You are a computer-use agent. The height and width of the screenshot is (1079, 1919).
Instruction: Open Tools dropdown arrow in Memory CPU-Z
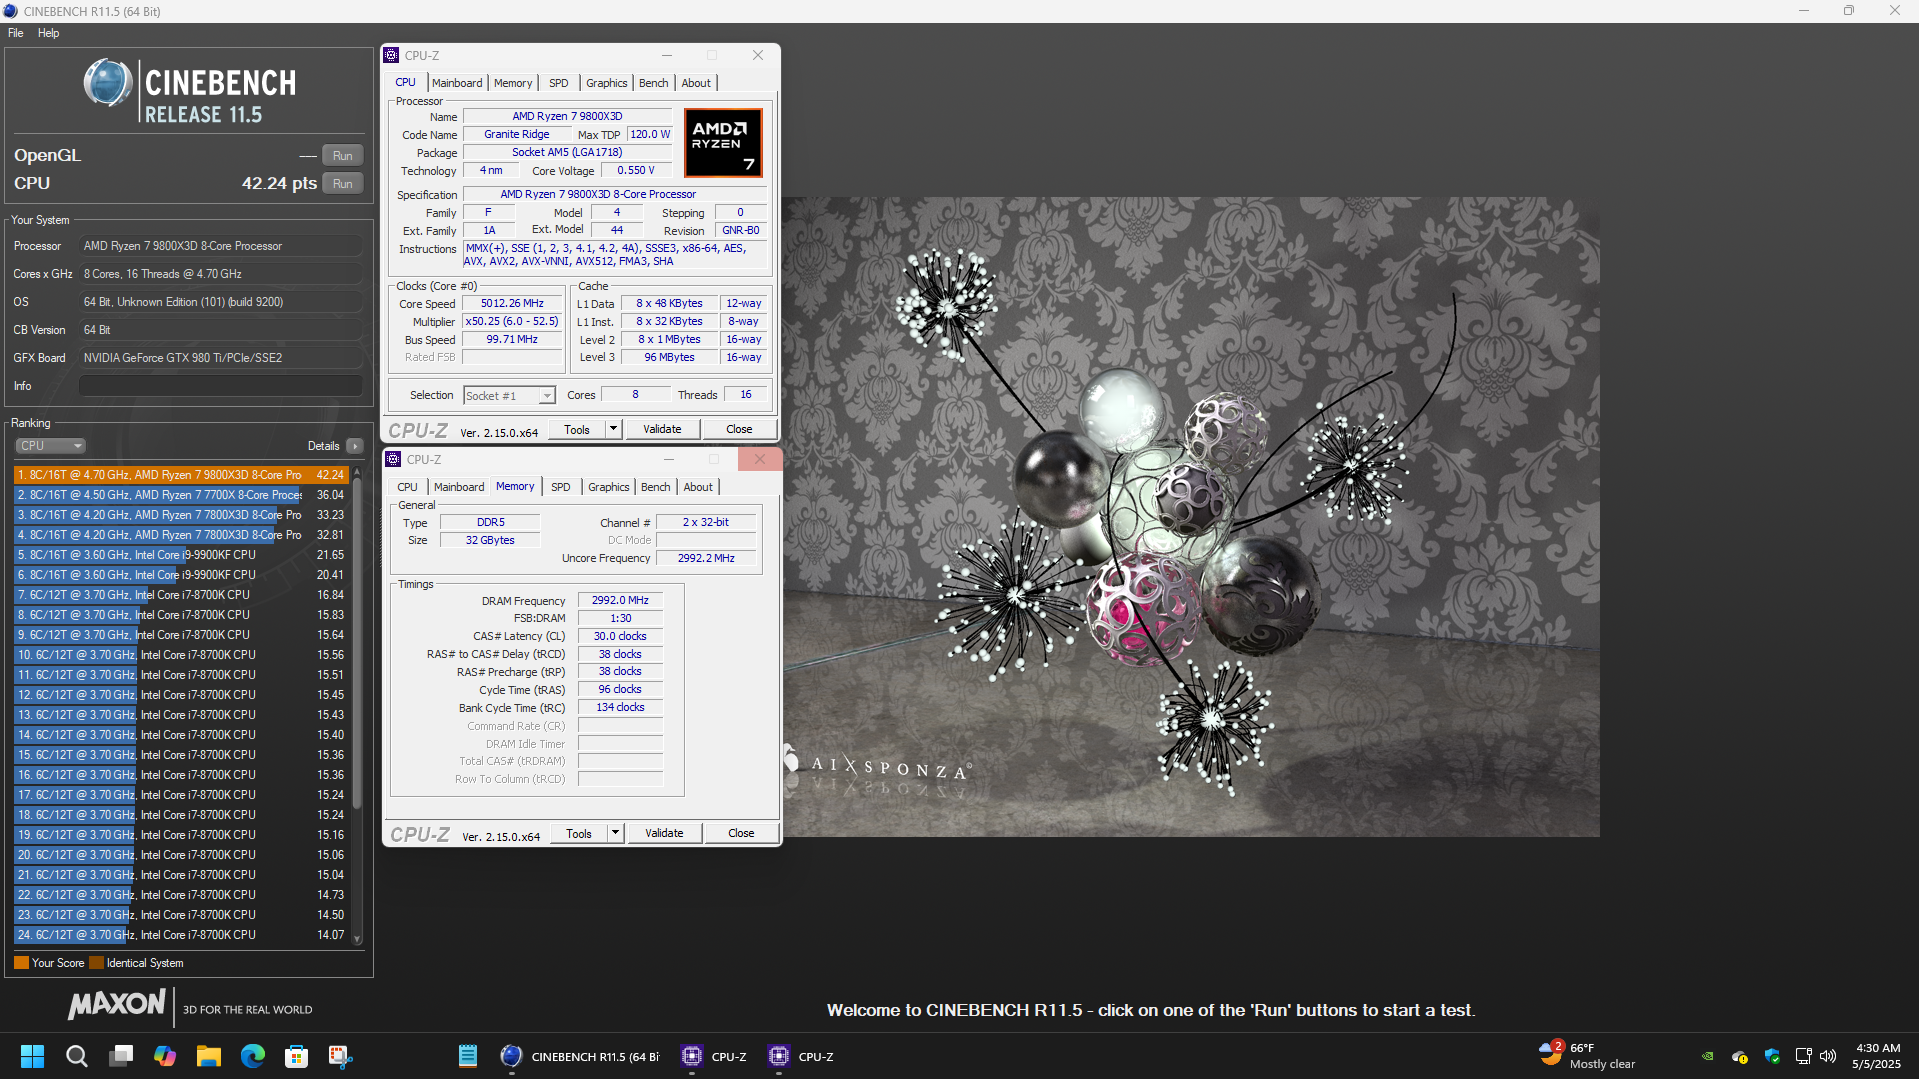click(x=616, y=833)
